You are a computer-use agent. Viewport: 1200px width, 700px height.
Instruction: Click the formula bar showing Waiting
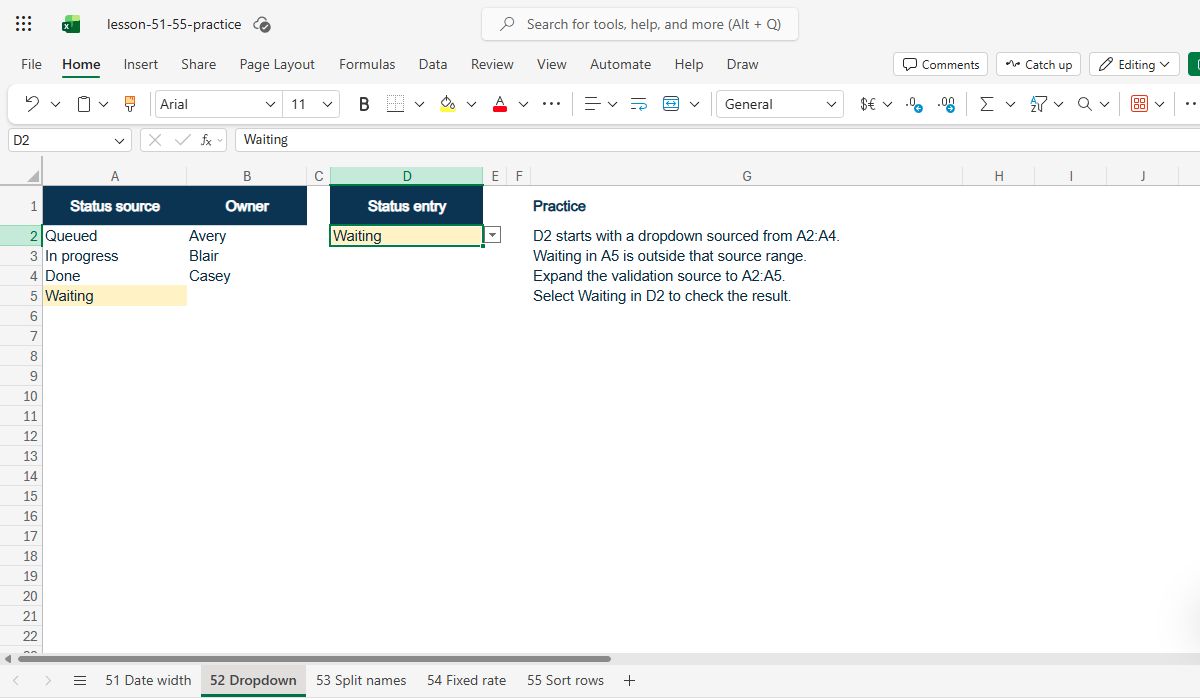(716, 140)
